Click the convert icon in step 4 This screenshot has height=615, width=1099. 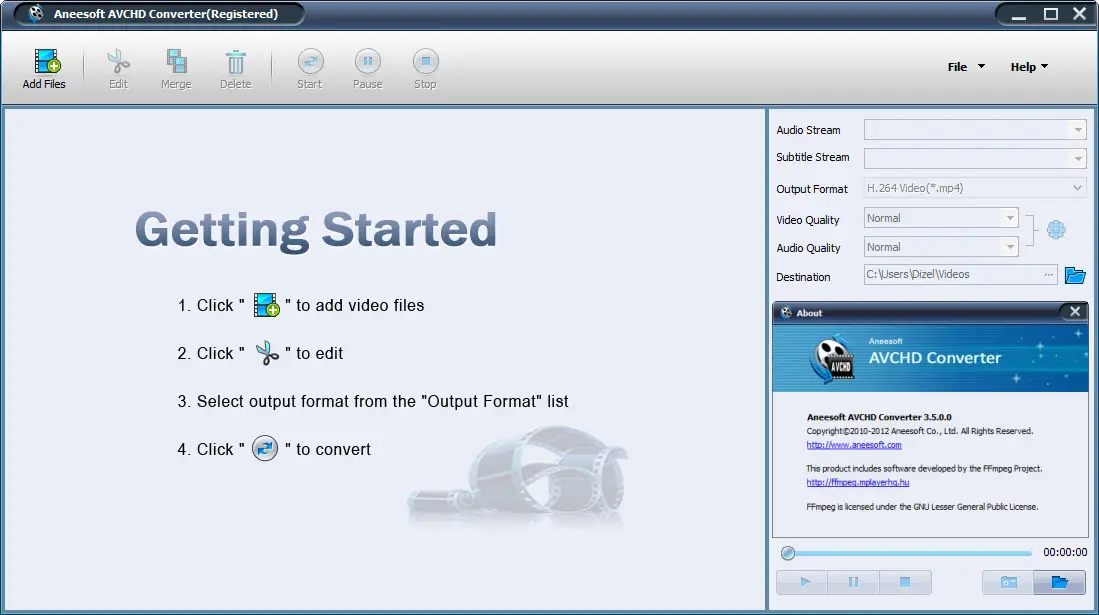pos(265,448)
